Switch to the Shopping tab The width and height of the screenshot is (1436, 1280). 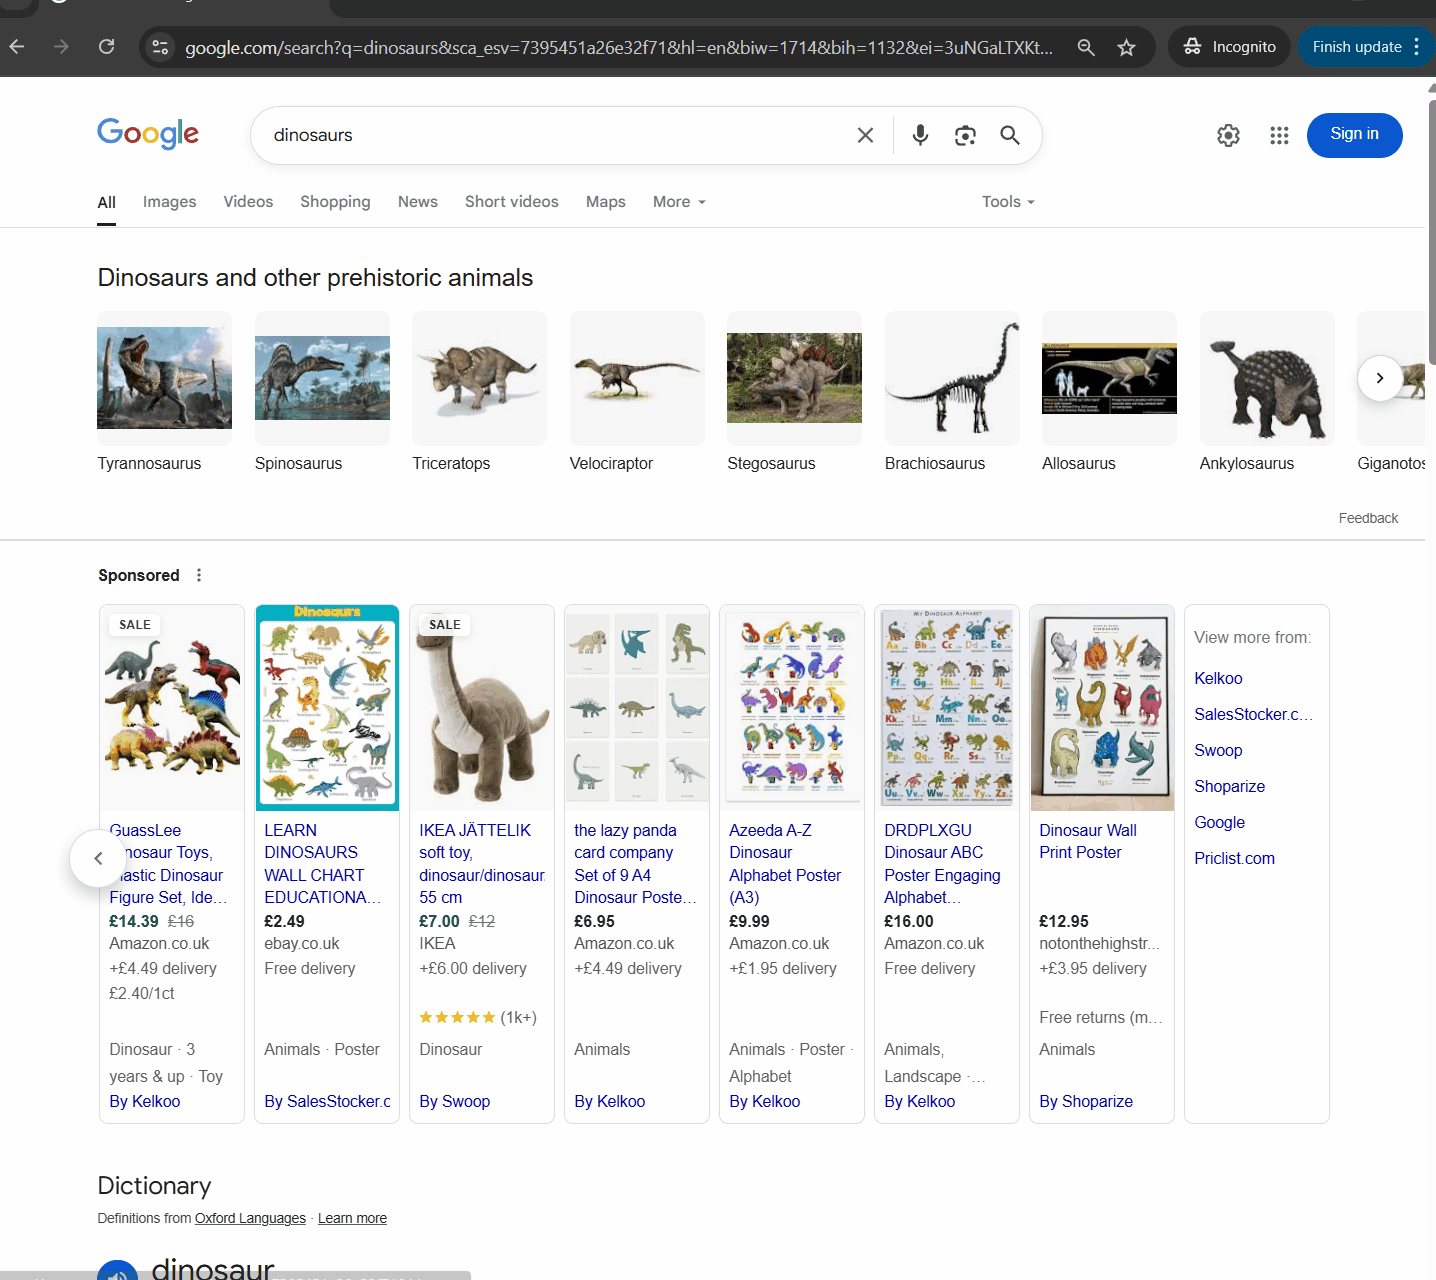pyautogui.click(x=335, y=202)
